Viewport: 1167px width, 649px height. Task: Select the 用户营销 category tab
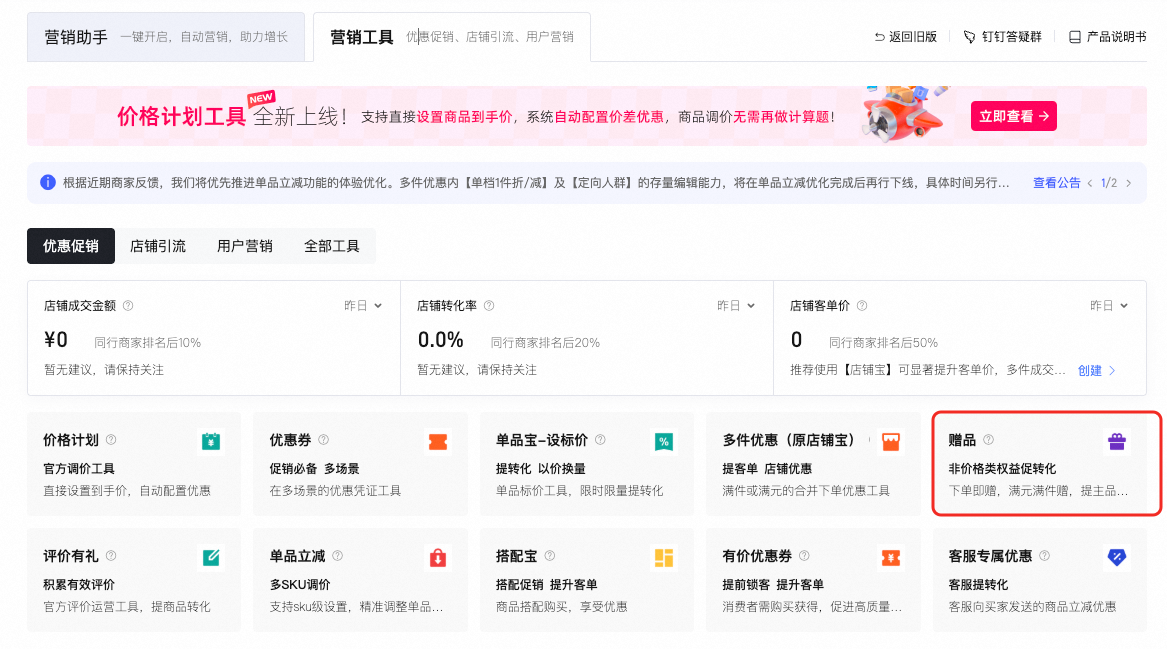click(x=245, y=246)
